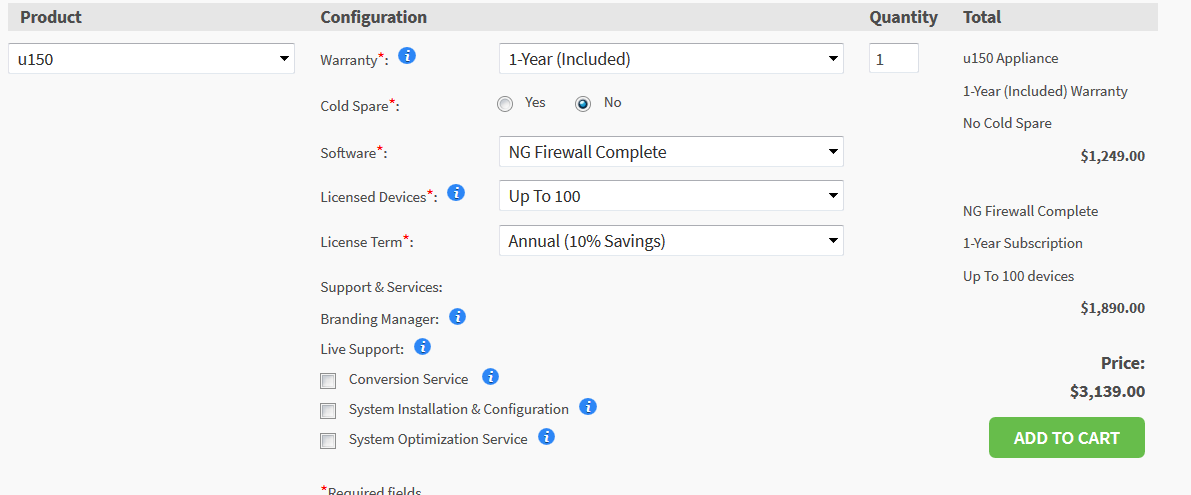This screenshot has height=495, width=1191.
Task: Show Branding Manager info tooltip icon
Action: pos(457,317)
